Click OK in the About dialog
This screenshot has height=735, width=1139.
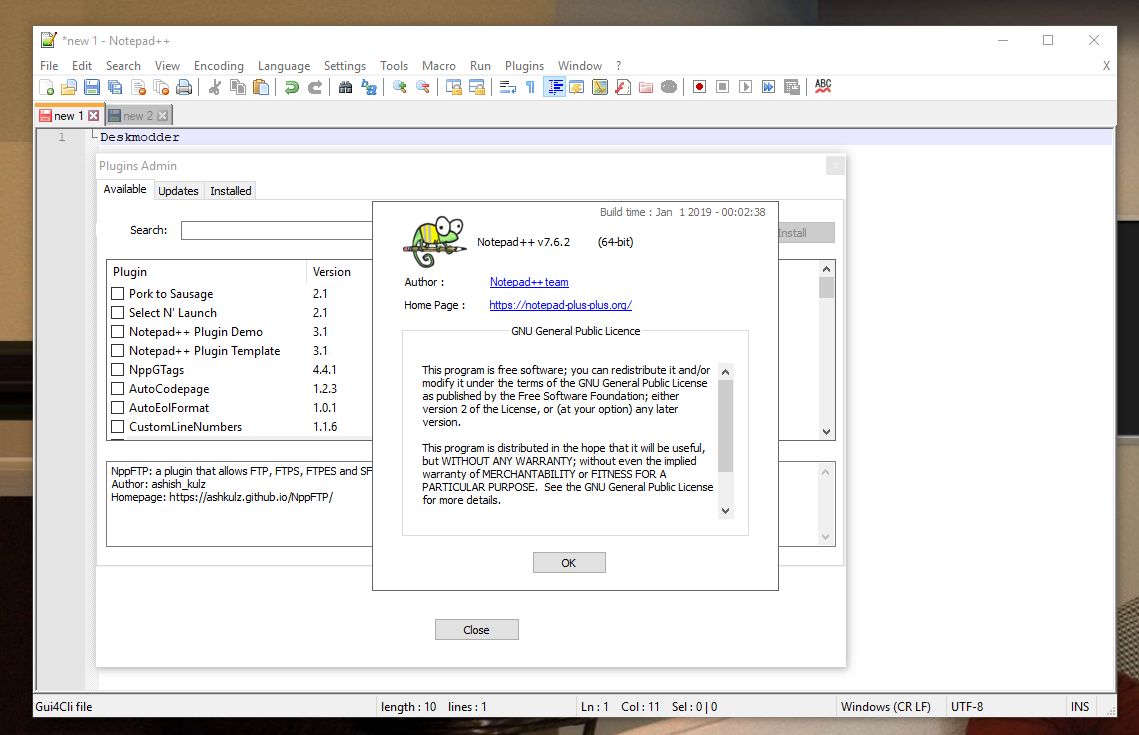tap(569, 563)
